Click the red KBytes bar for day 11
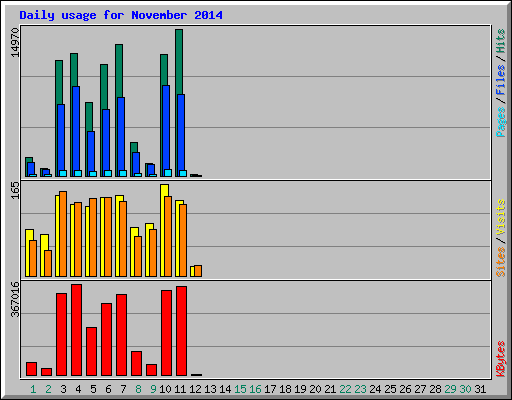 pyautogui.click(x=181, y=331)
